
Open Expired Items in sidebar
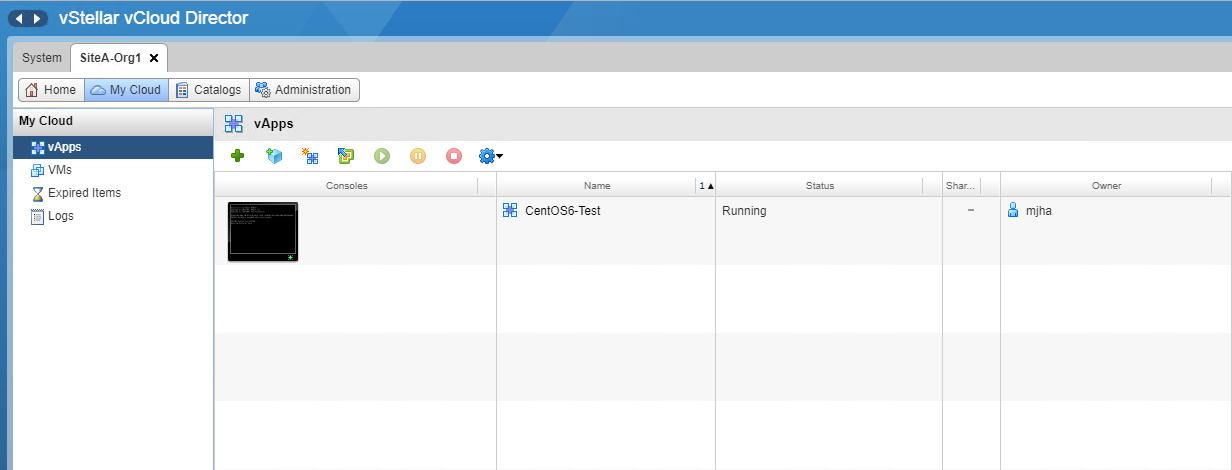point(84,193)
